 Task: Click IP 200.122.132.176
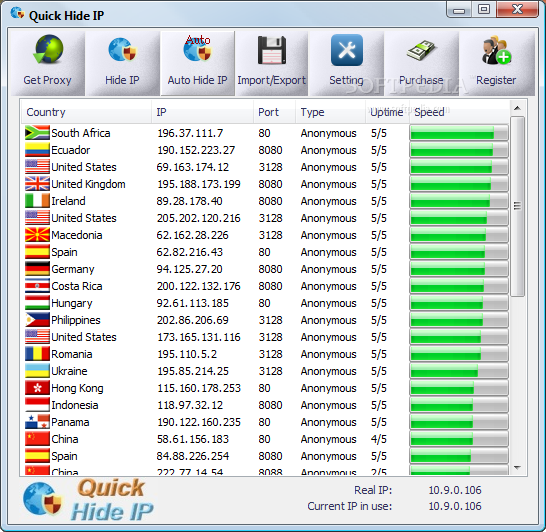[x=198, y=286]
